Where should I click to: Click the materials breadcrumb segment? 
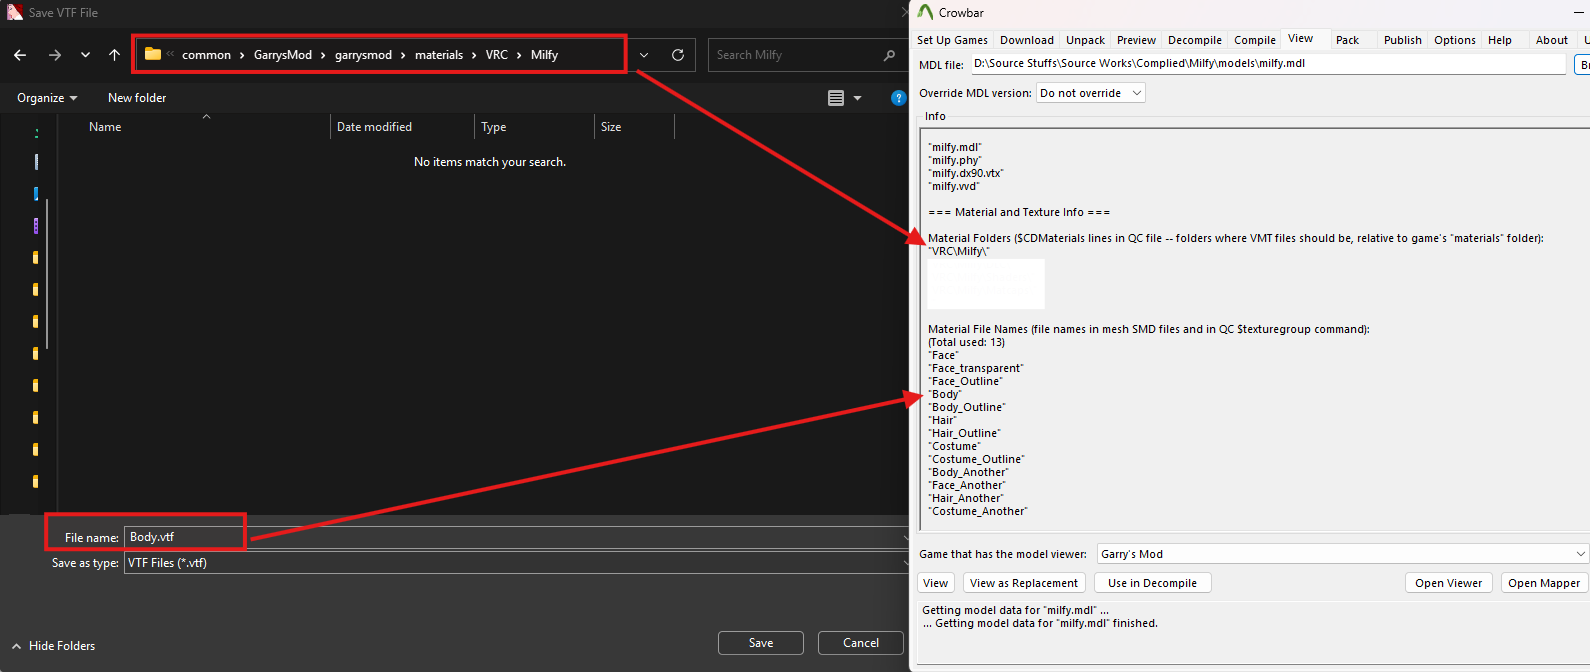pyautogui.click(x=439, y=55)
